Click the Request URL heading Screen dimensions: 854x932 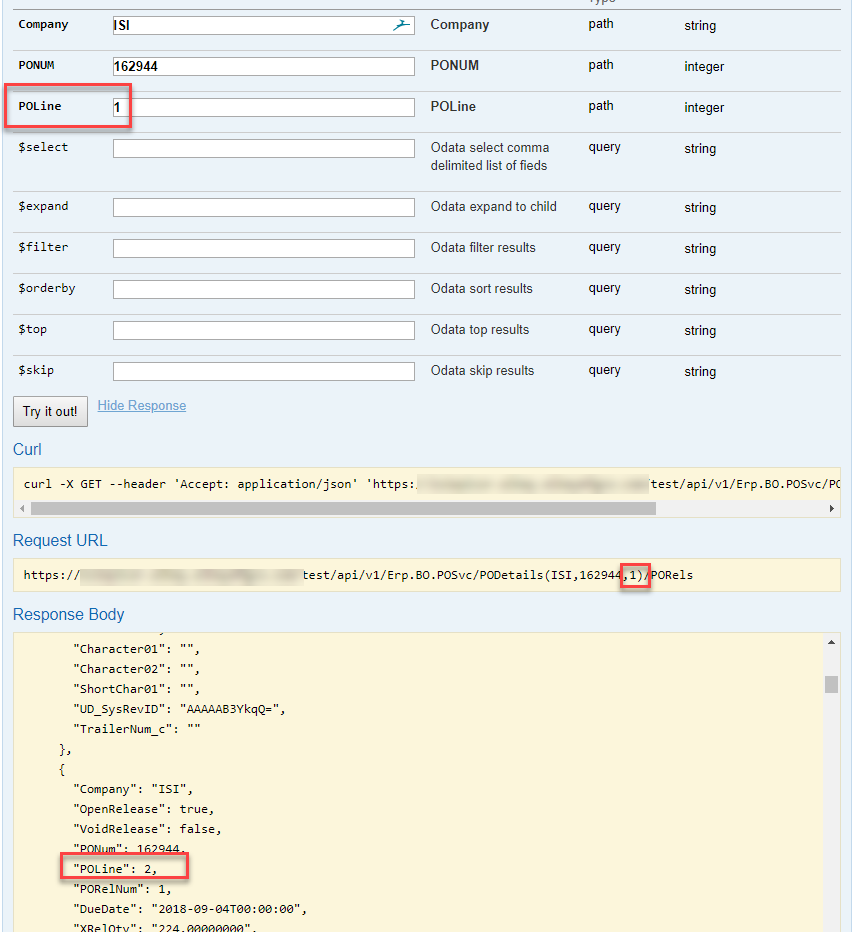(60, 540)
